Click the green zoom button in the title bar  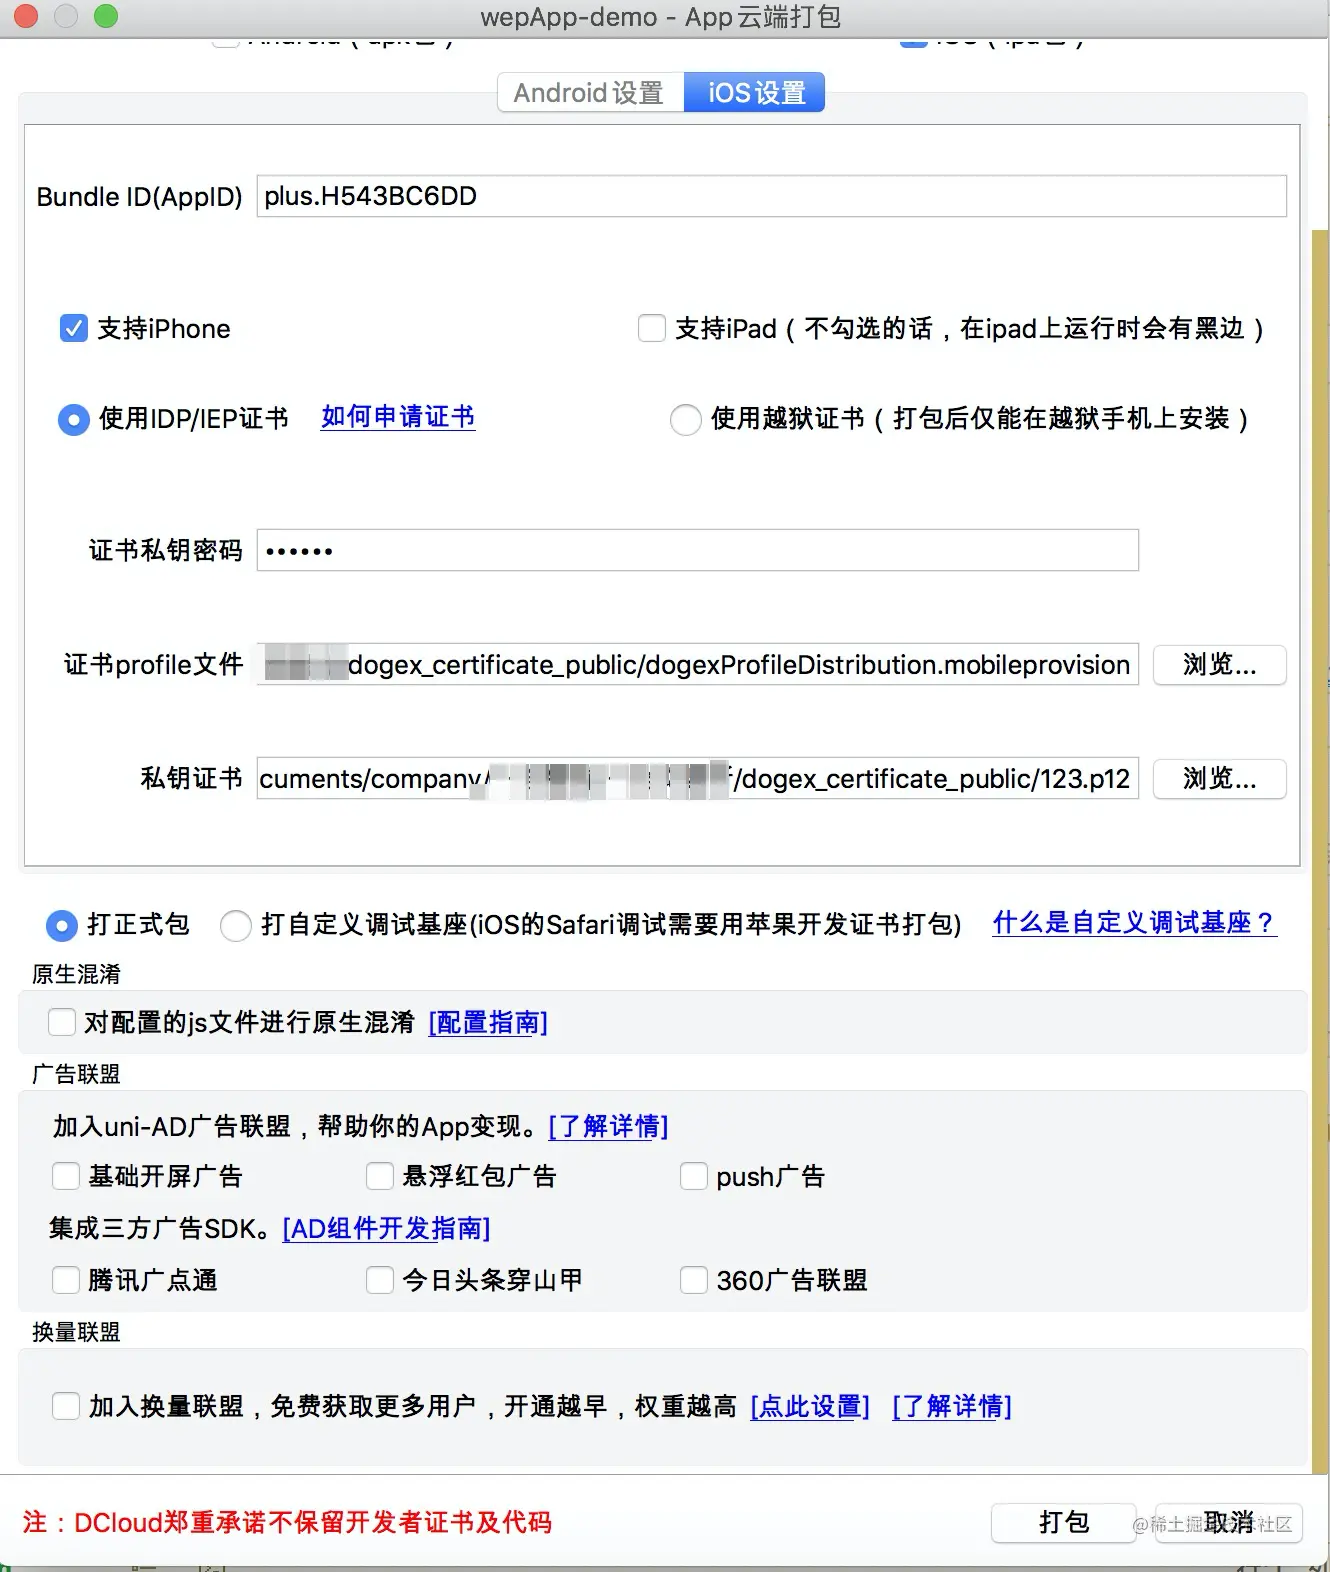click(105, 16)
